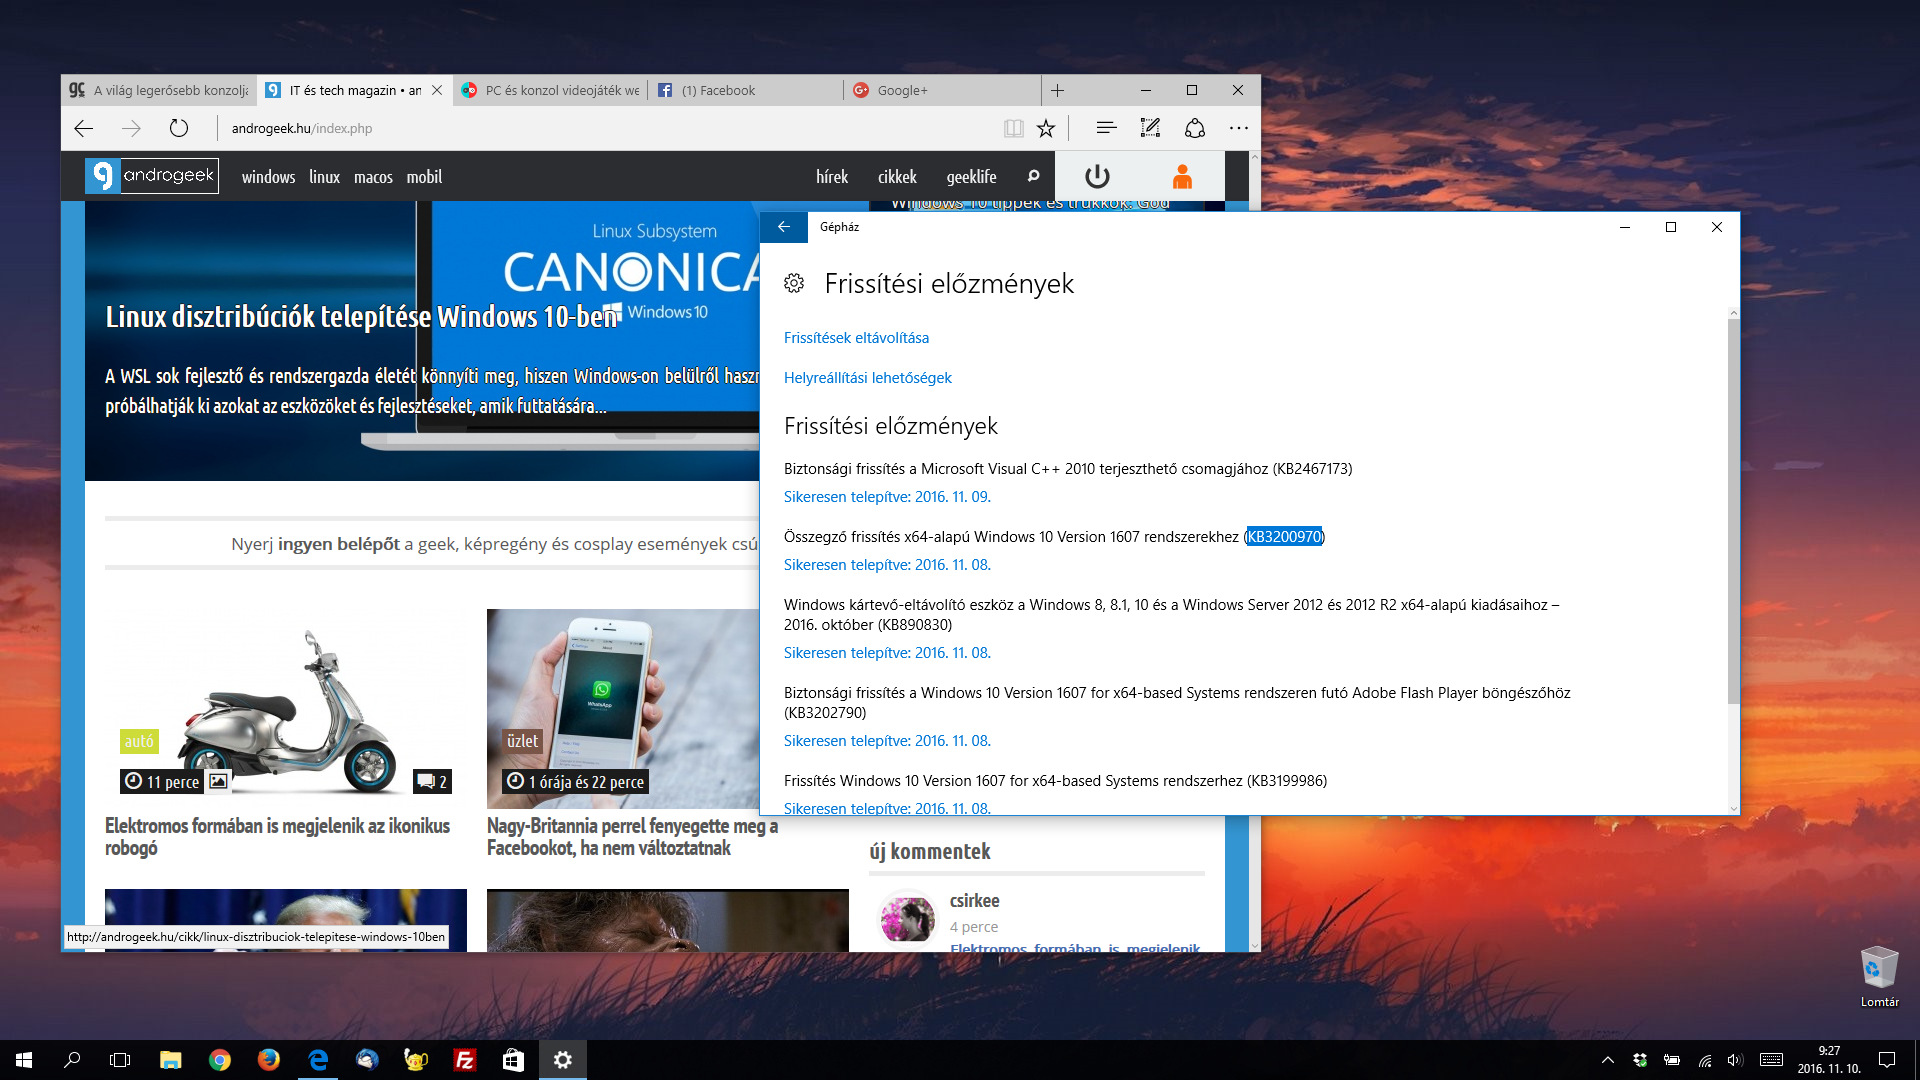Screen dimensions: 1920x1080
Task: Click 'Frissítések eltávolítása' link
Action: click(x=856, y=338)
